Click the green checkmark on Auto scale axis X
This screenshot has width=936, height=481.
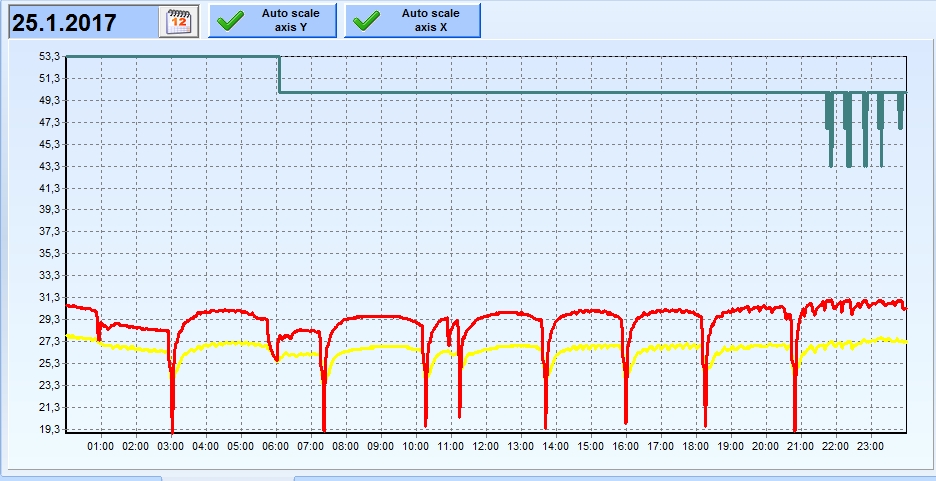pos(367,21)
